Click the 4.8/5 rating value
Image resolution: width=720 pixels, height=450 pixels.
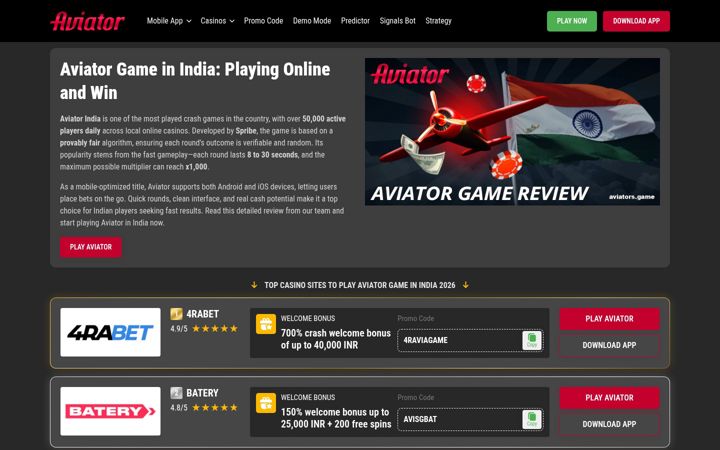click(x=179, y=408)
